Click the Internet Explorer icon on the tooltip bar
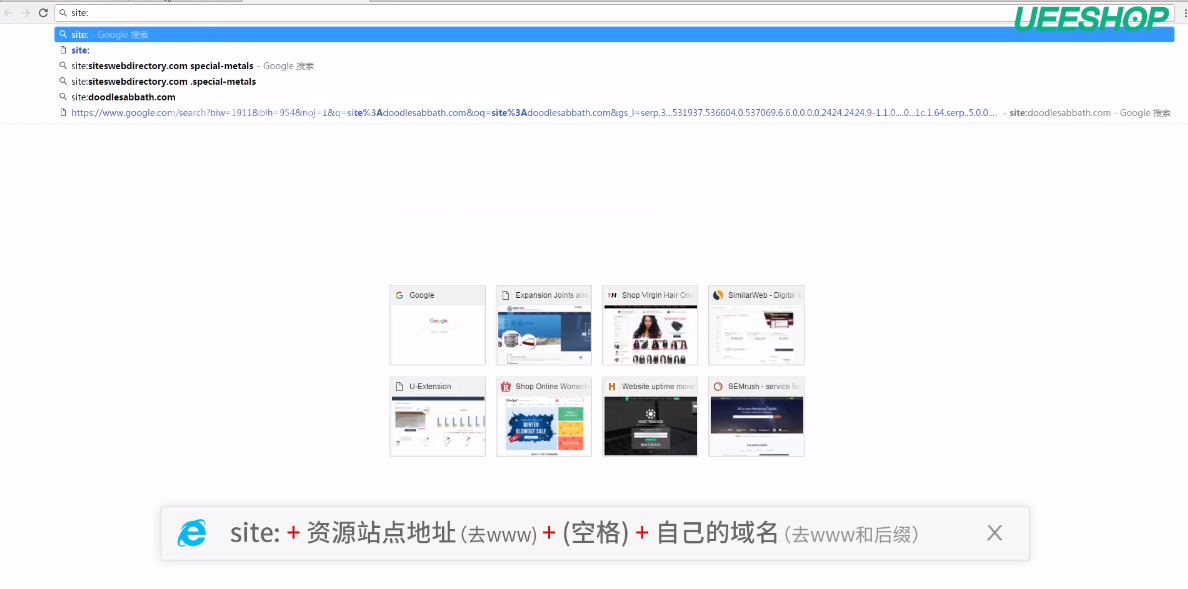Image resolution: width=1188 pixels, height=589 pixels. [191, 532]
